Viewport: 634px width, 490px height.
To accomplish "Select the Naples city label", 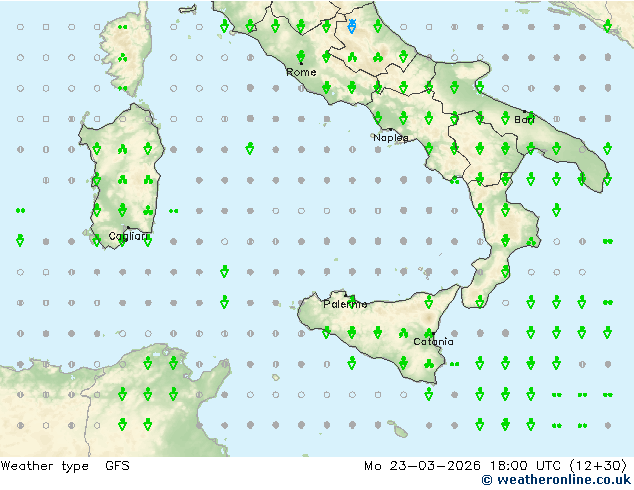I will pos(391,138).
